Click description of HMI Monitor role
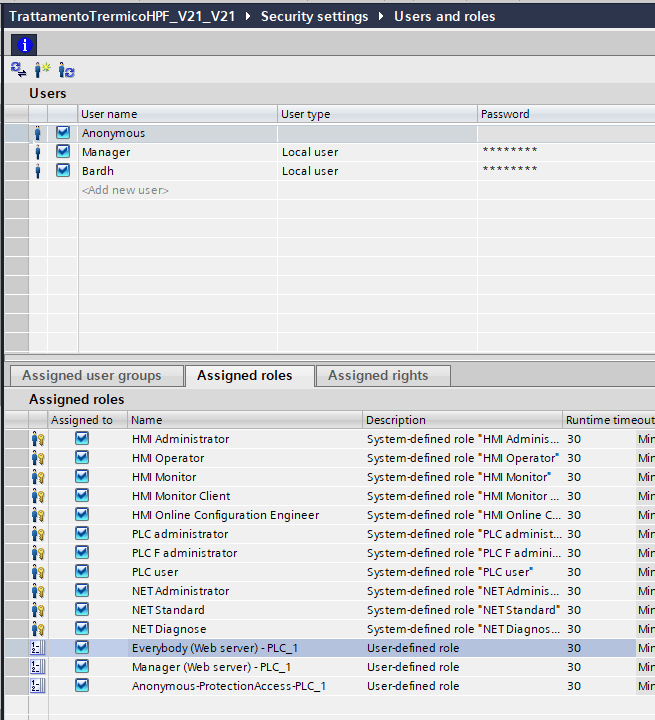This screenshot has width=655, height=720. click(459, 477)
